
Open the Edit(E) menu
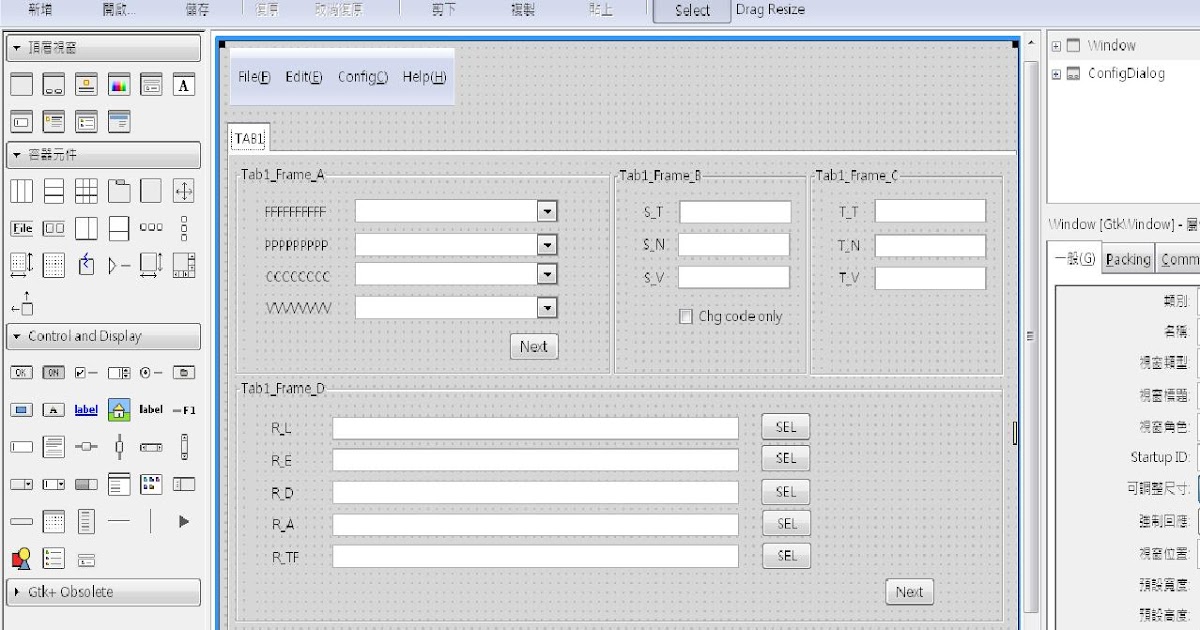[304, 77]
